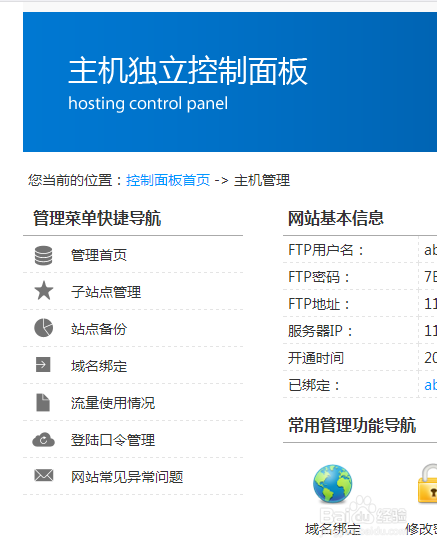Click the document icon beside 流量使用情况
The width and height of the screenshot is (437, 549).
tap(43, 402)
